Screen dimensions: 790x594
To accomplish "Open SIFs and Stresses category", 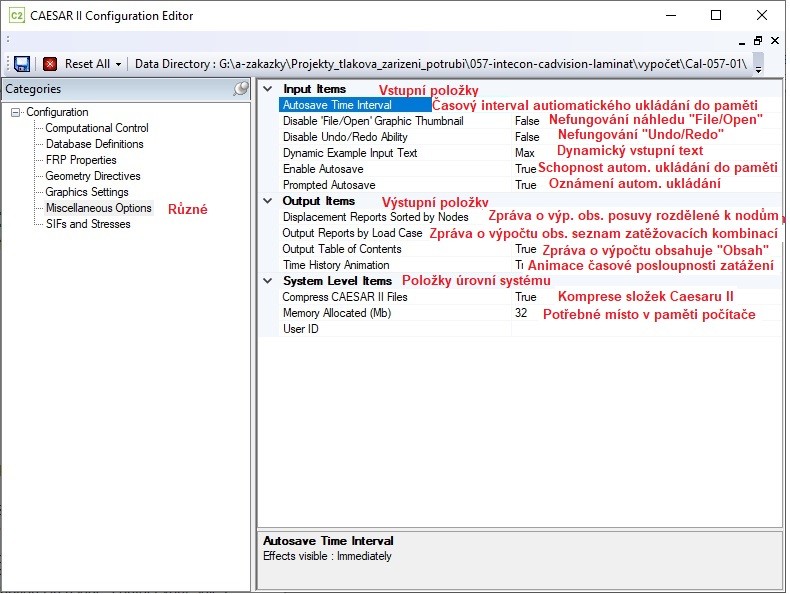I will pyautogui.click(x=88, y=224).
